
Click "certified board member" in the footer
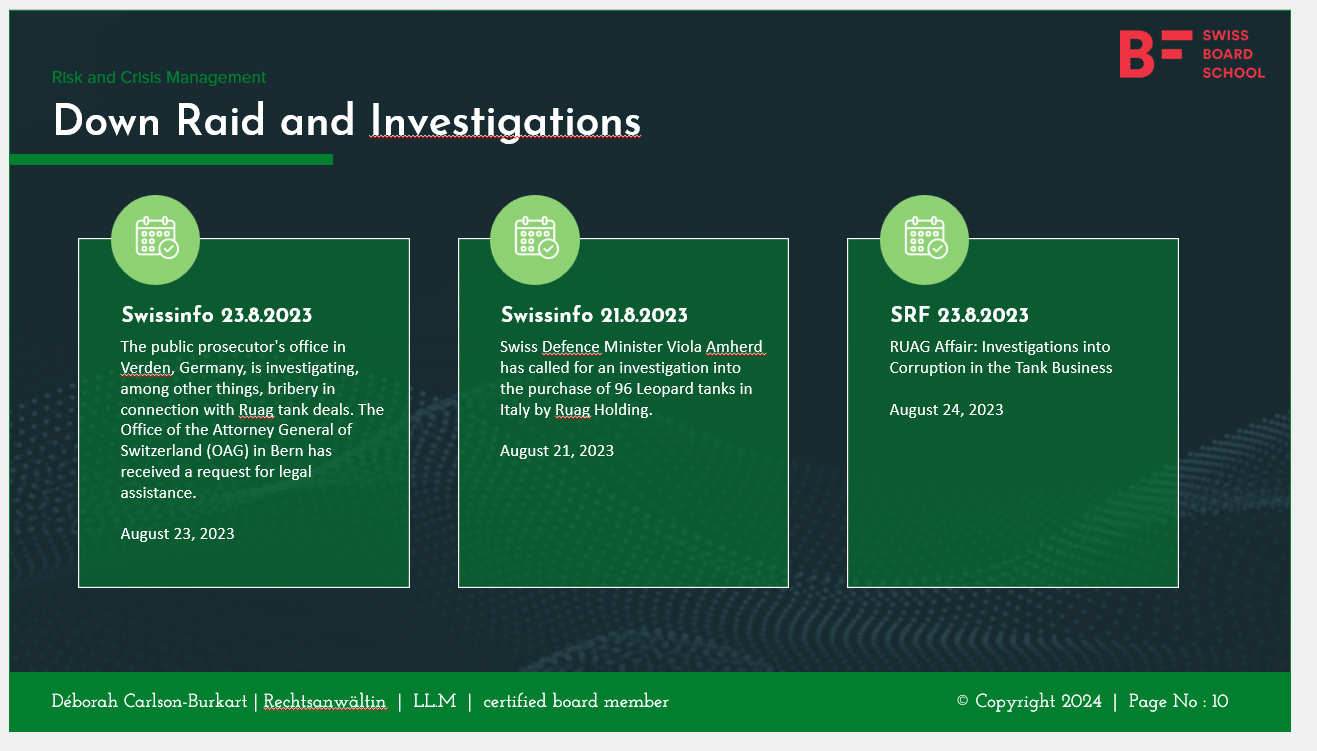tap(576, 702)
